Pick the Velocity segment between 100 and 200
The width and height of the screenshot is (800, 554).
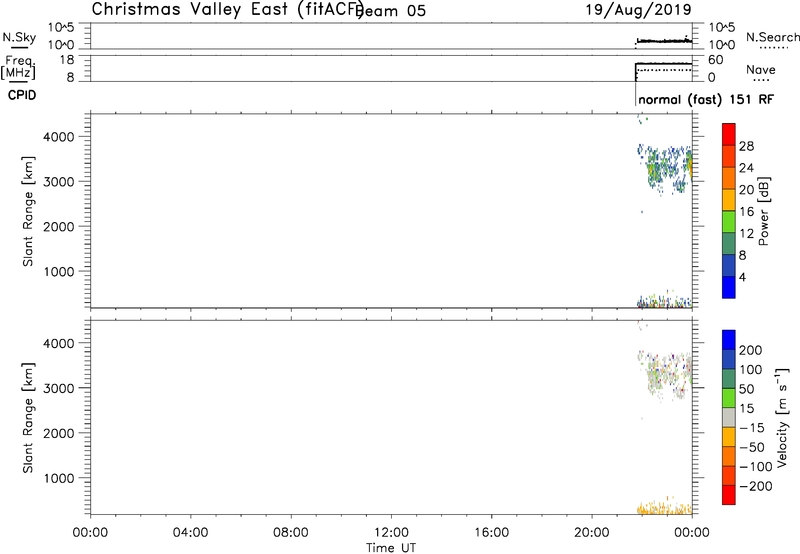tap(729, 359)
